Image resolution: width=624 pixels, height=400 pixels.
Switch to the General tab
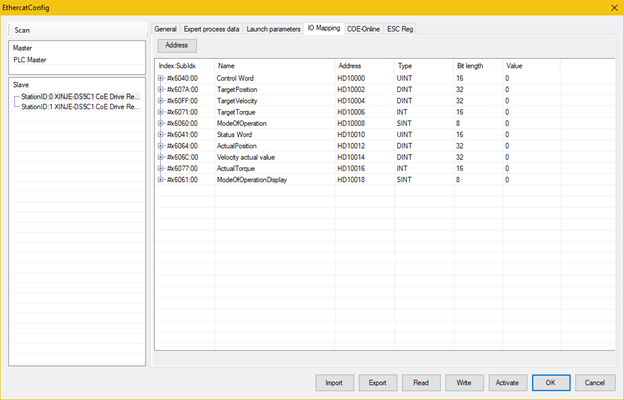pos(165,29)
